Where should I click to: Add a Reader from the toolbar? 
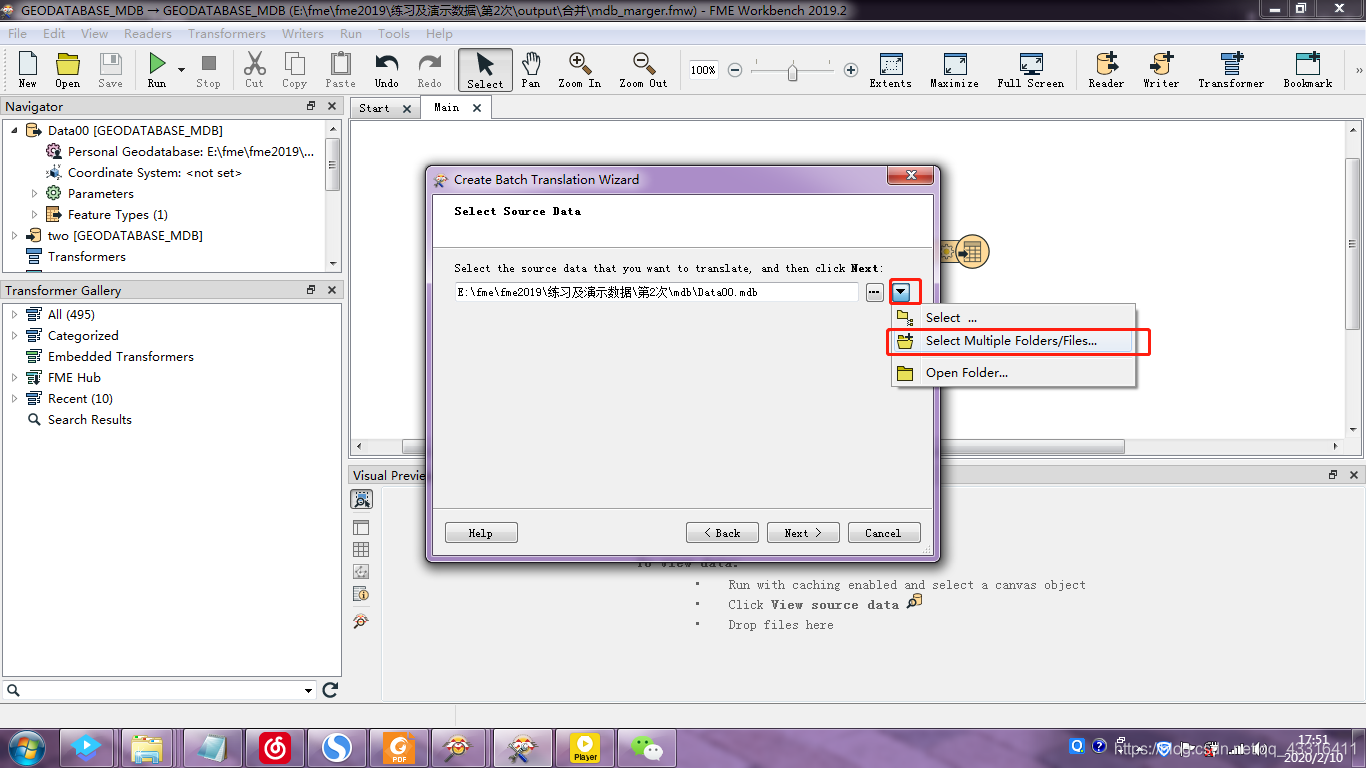[1106, 70]
